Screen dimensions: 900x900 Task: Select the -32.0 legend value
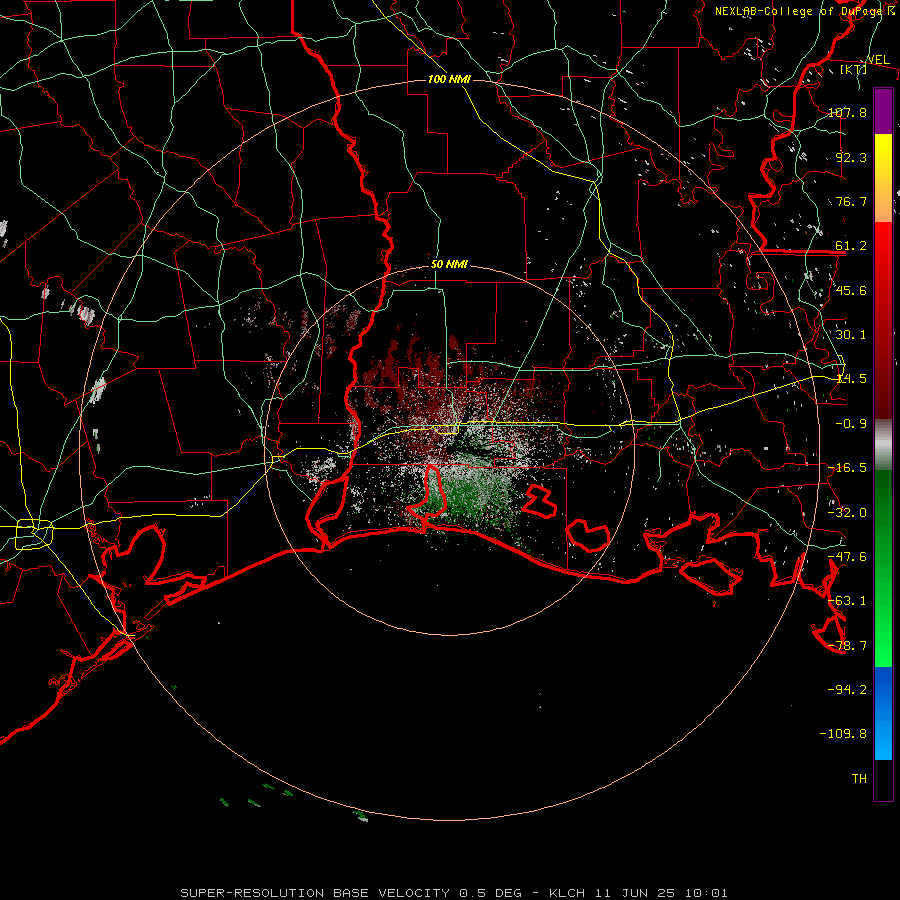pos(847,513)
